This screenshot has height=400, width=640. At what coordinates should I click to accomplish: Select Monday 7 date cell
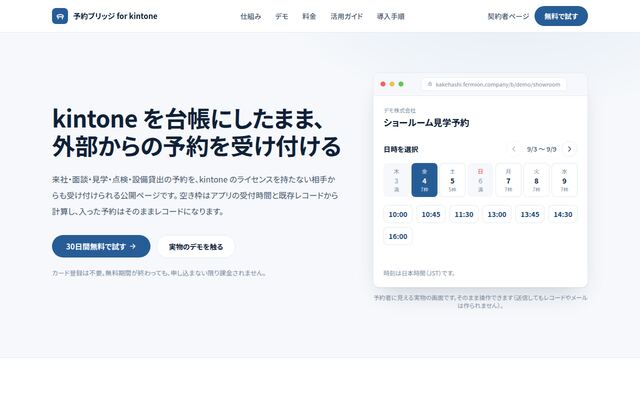tap(508, 180)
